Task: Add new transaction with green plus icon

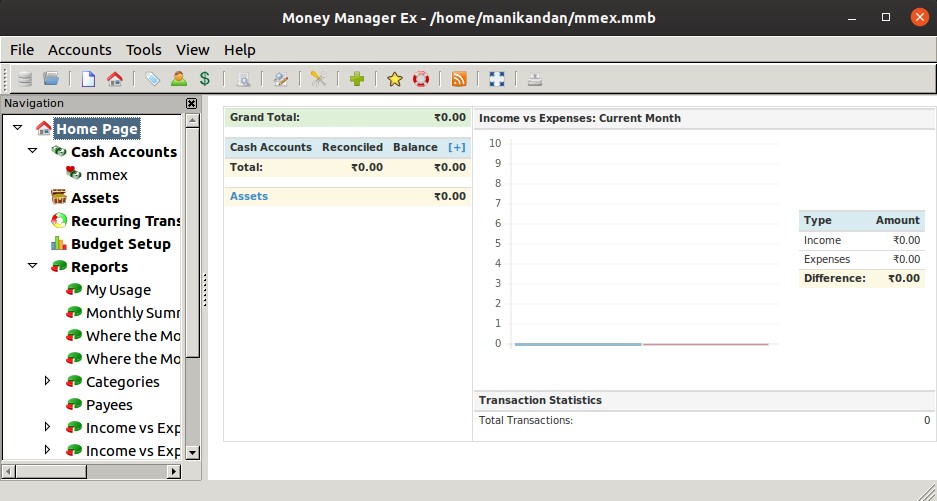Action: (x=357, y=78)
